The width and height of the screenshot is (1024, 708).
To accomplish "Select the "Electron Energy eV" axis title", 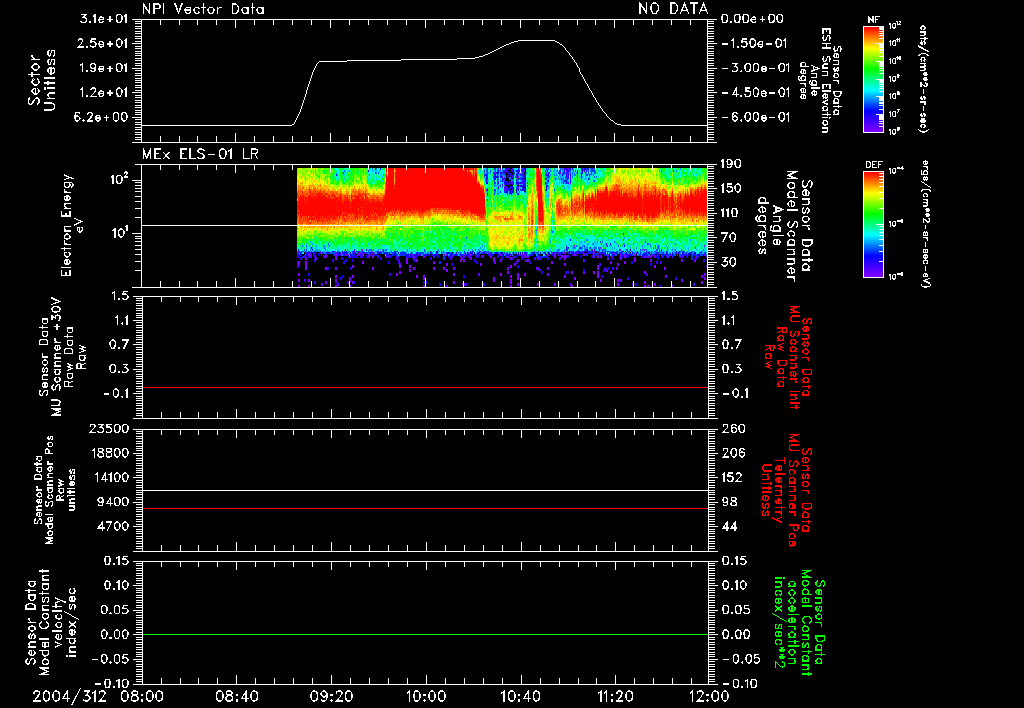I will [x=72, y=225].
